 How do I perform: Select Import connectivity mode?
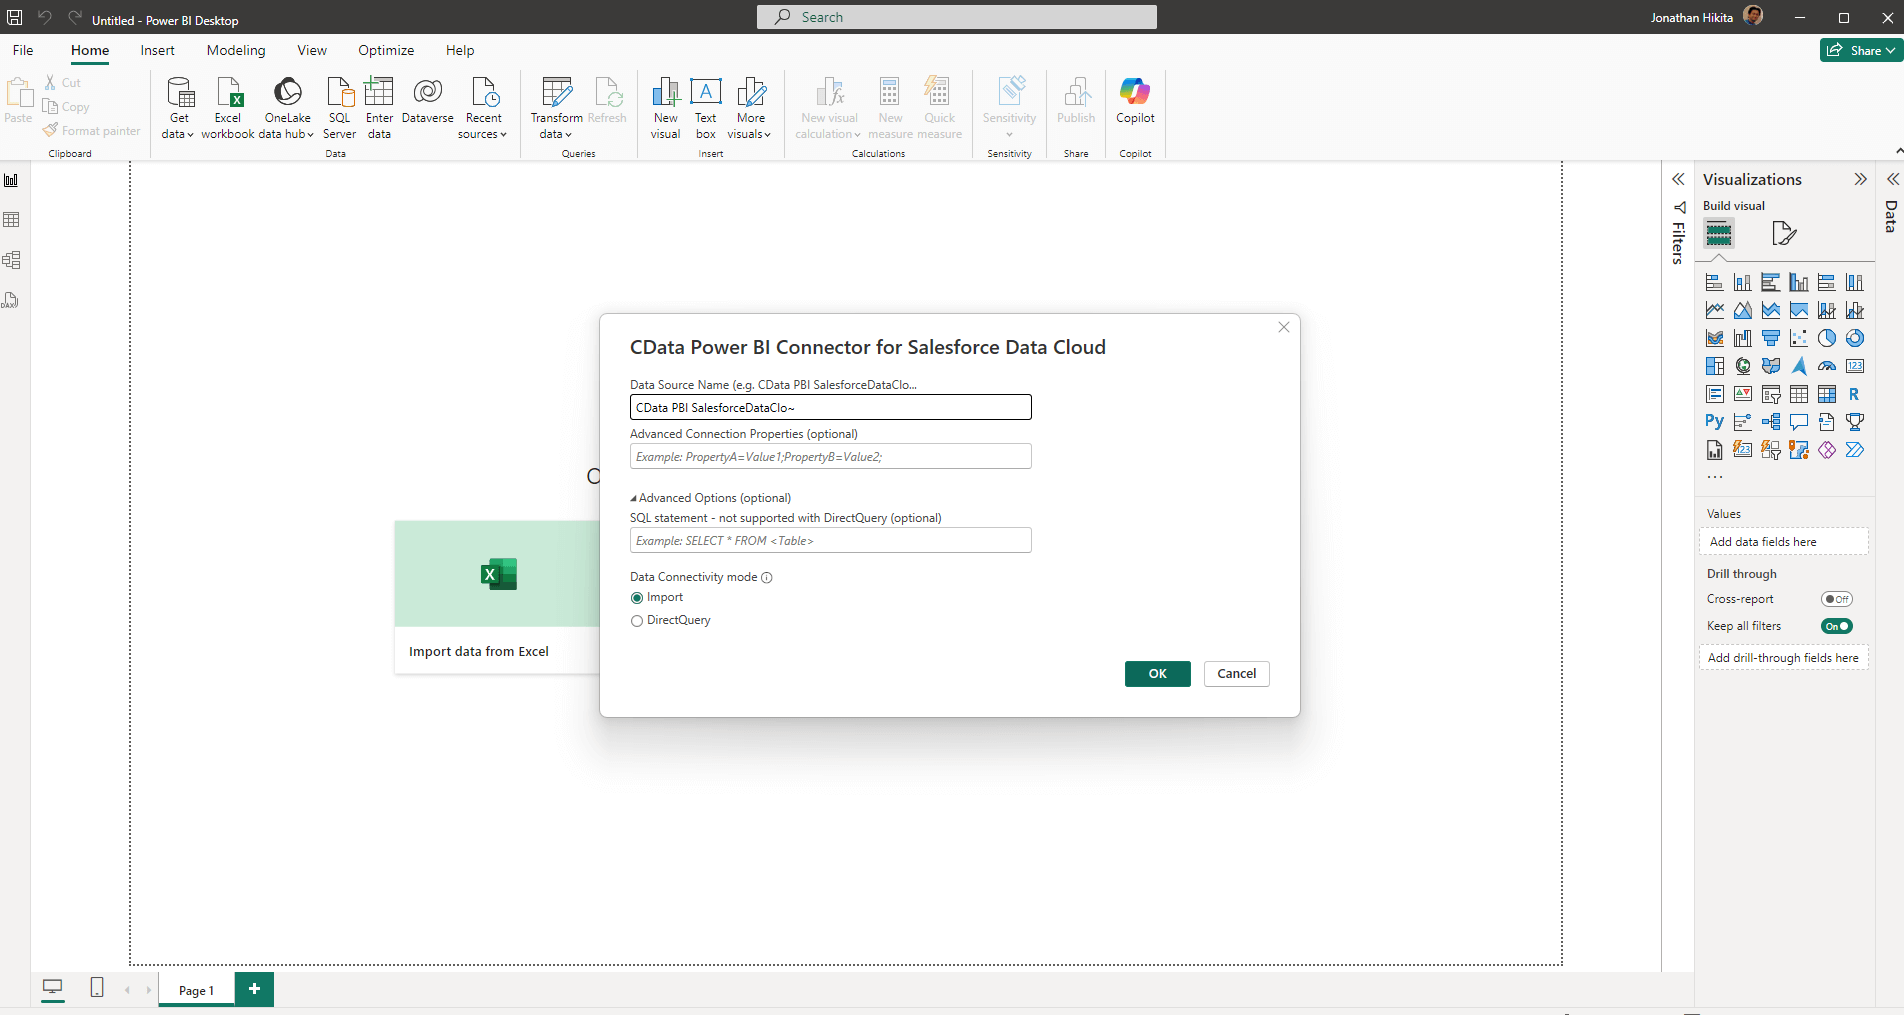pos(637,598)
